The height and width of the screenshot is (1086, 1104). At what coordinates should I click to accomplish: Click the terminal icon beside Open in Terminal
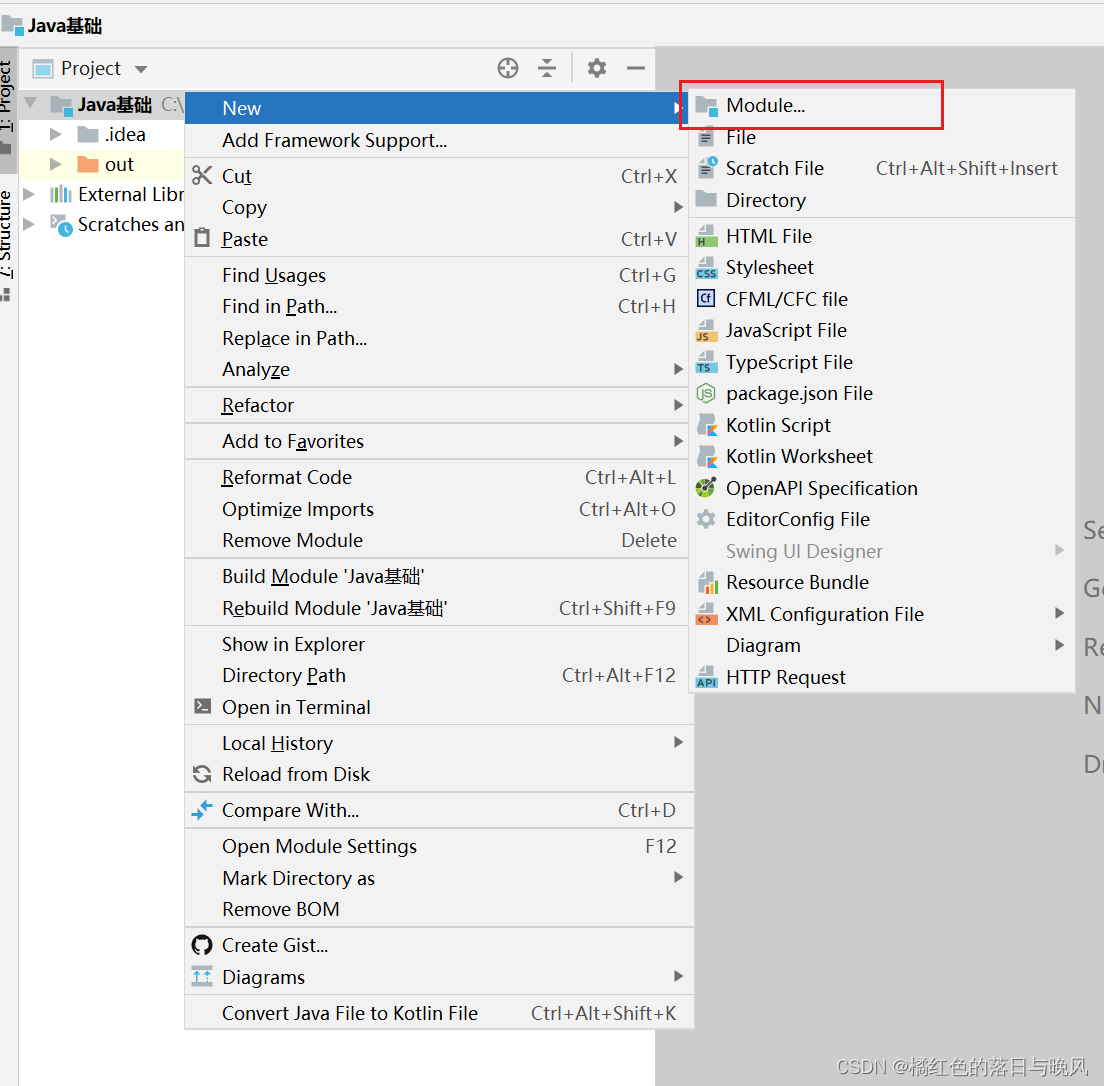point(201,707)
